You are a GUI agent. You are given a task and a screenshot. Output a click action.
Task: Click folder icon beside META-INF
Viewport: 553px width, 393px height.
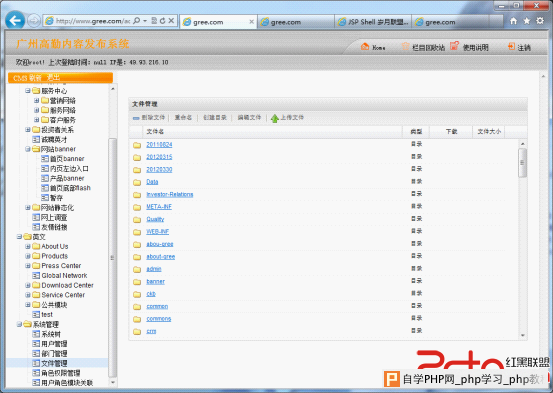137,207
